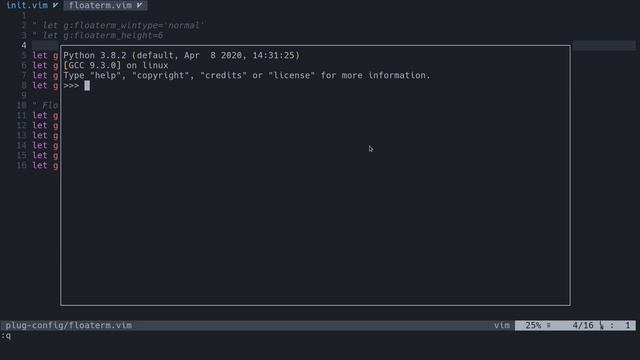Click the 'let' keyword on line 16

(40, 165)
